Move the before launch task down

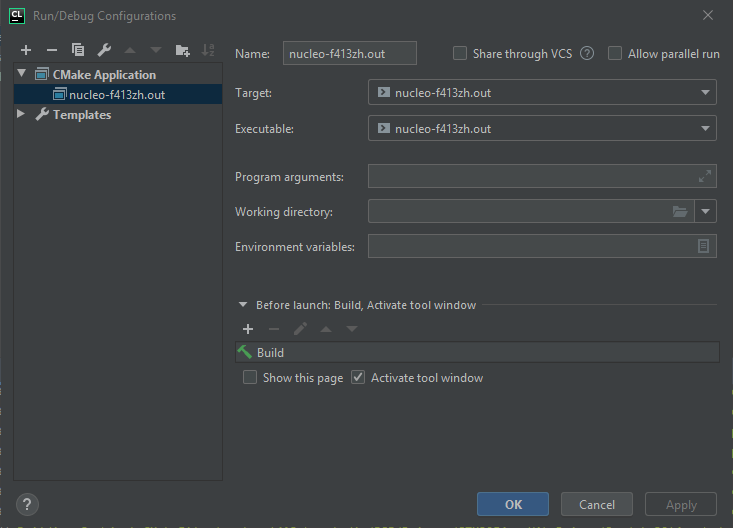[352, 329]
